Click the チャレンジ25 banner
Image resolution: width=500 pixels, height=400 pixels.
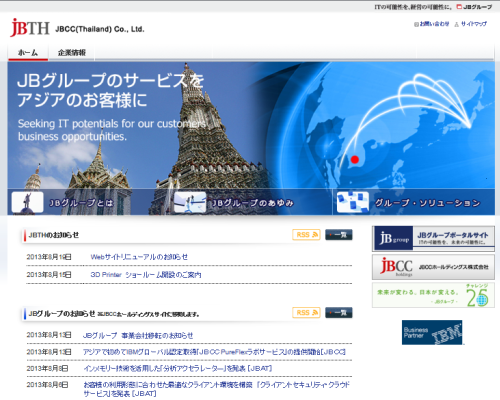(x=433, y=295)
